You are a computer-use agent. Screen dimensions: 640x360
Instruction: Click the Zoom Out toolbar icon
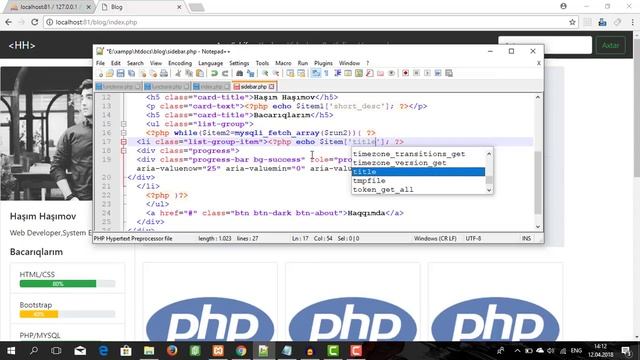click(x=276, y=73)
